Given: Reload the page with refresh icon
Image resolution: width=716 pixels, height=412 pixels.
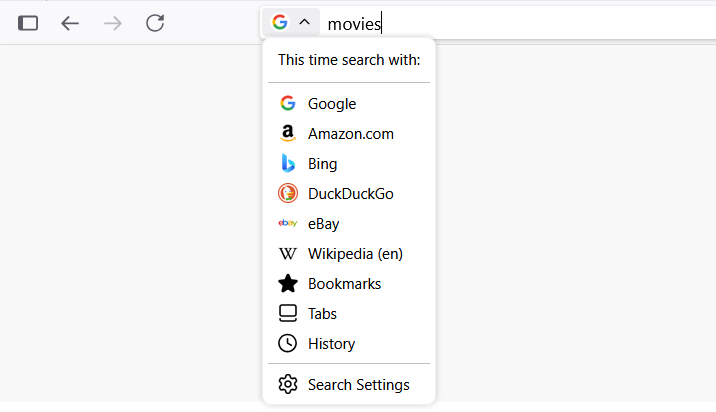Looking at the screenshot, I should pos(155,23).
